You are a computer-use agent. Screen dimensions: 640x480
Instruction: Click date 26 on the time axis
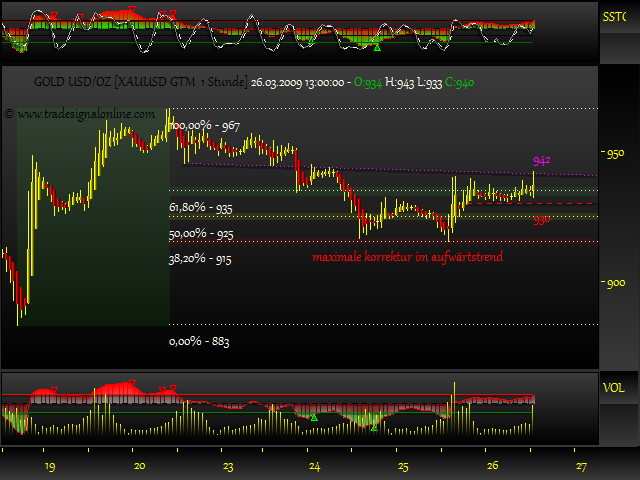click(493, 466)
